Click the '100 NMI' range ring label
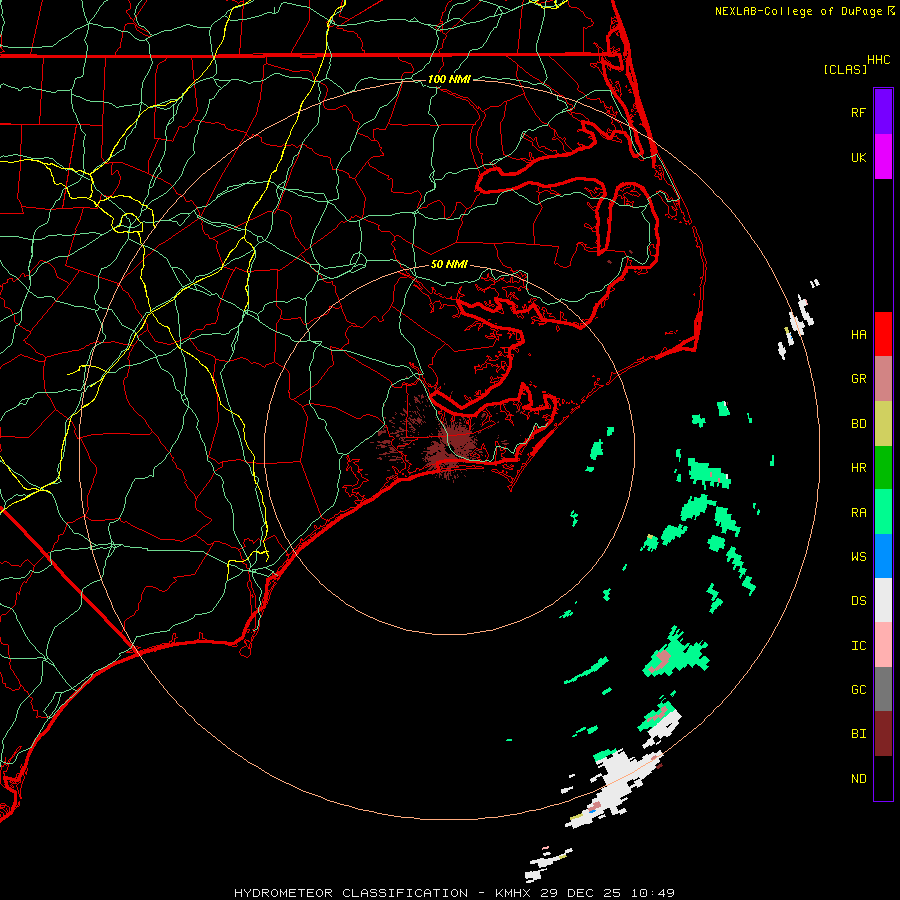The image size is (900, 900). (x=449, y=79)
